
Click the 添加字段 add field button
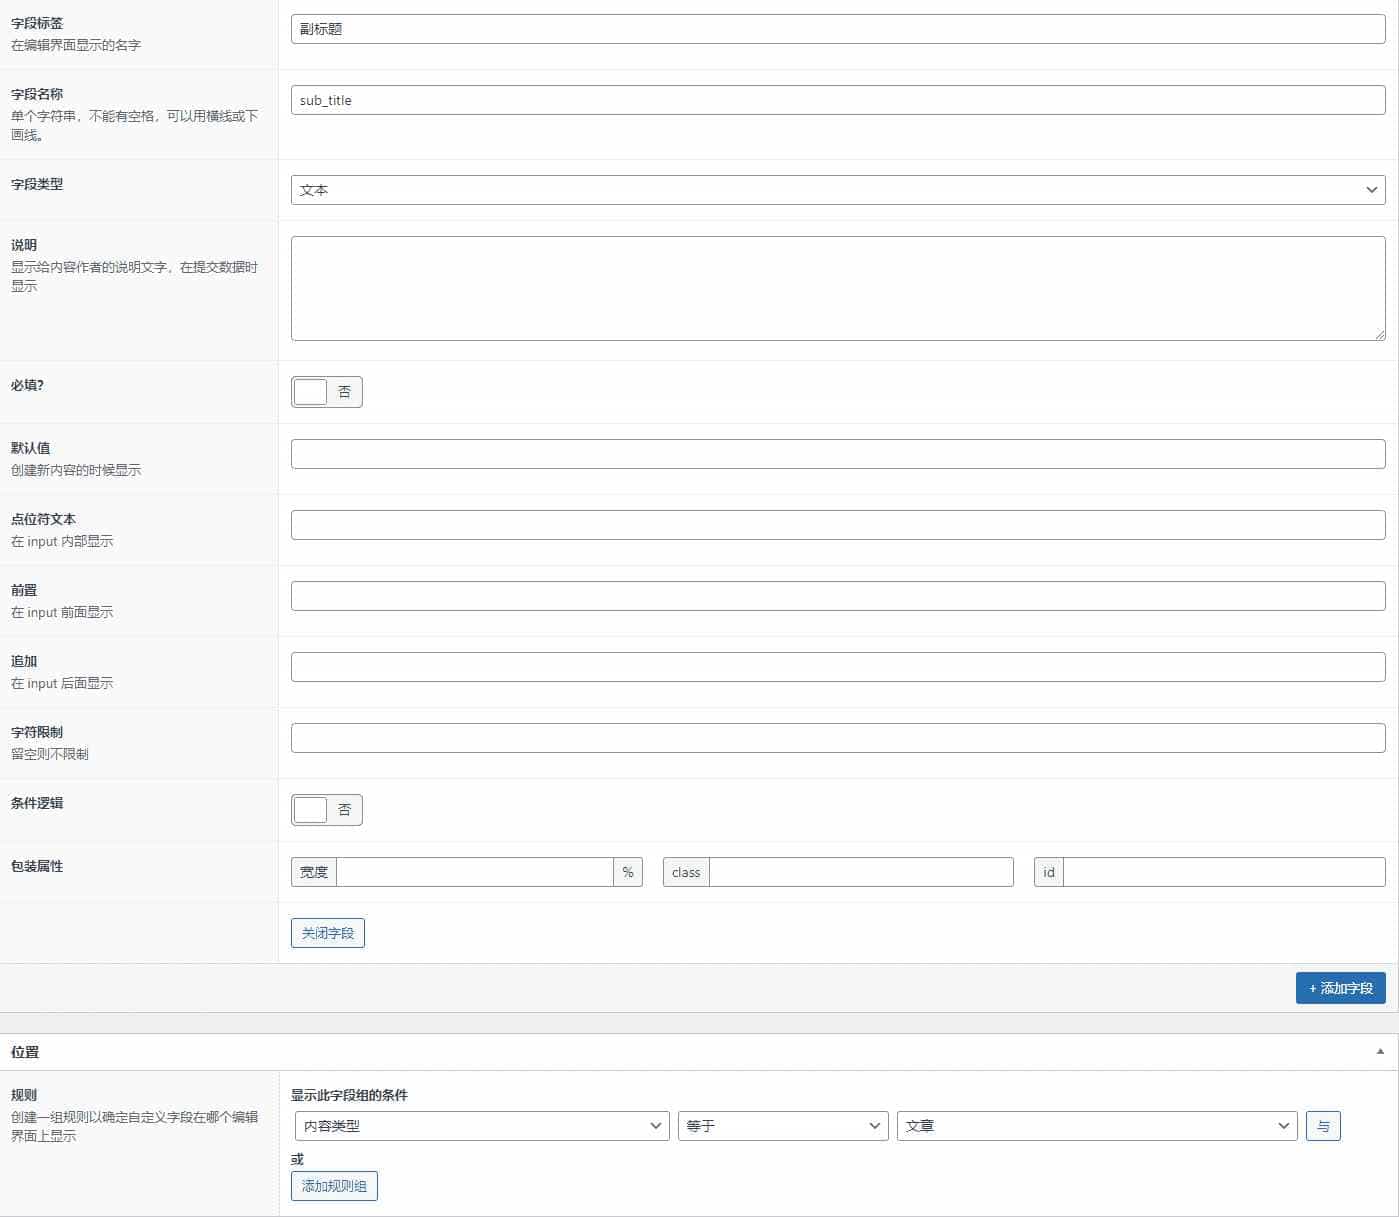1341,988
